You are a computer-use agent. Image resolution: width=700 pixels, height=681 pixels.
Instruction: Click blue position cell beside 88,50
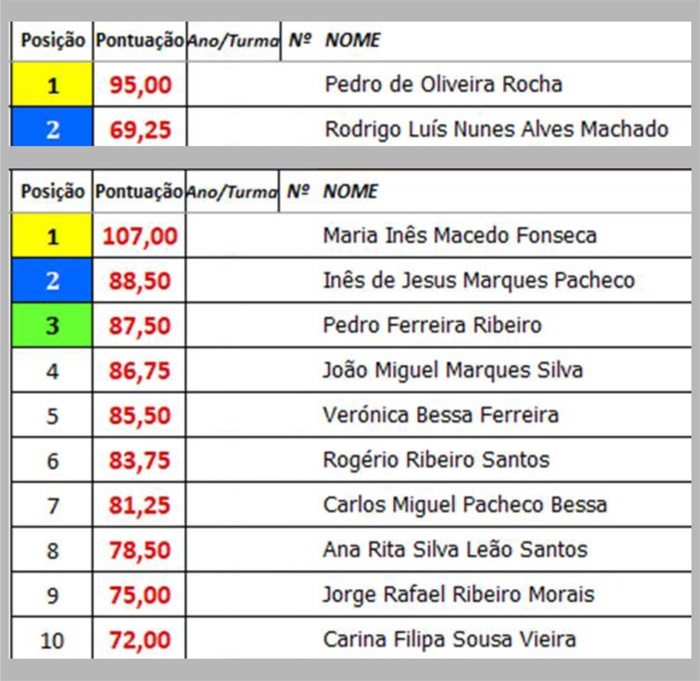coord(52,282)
